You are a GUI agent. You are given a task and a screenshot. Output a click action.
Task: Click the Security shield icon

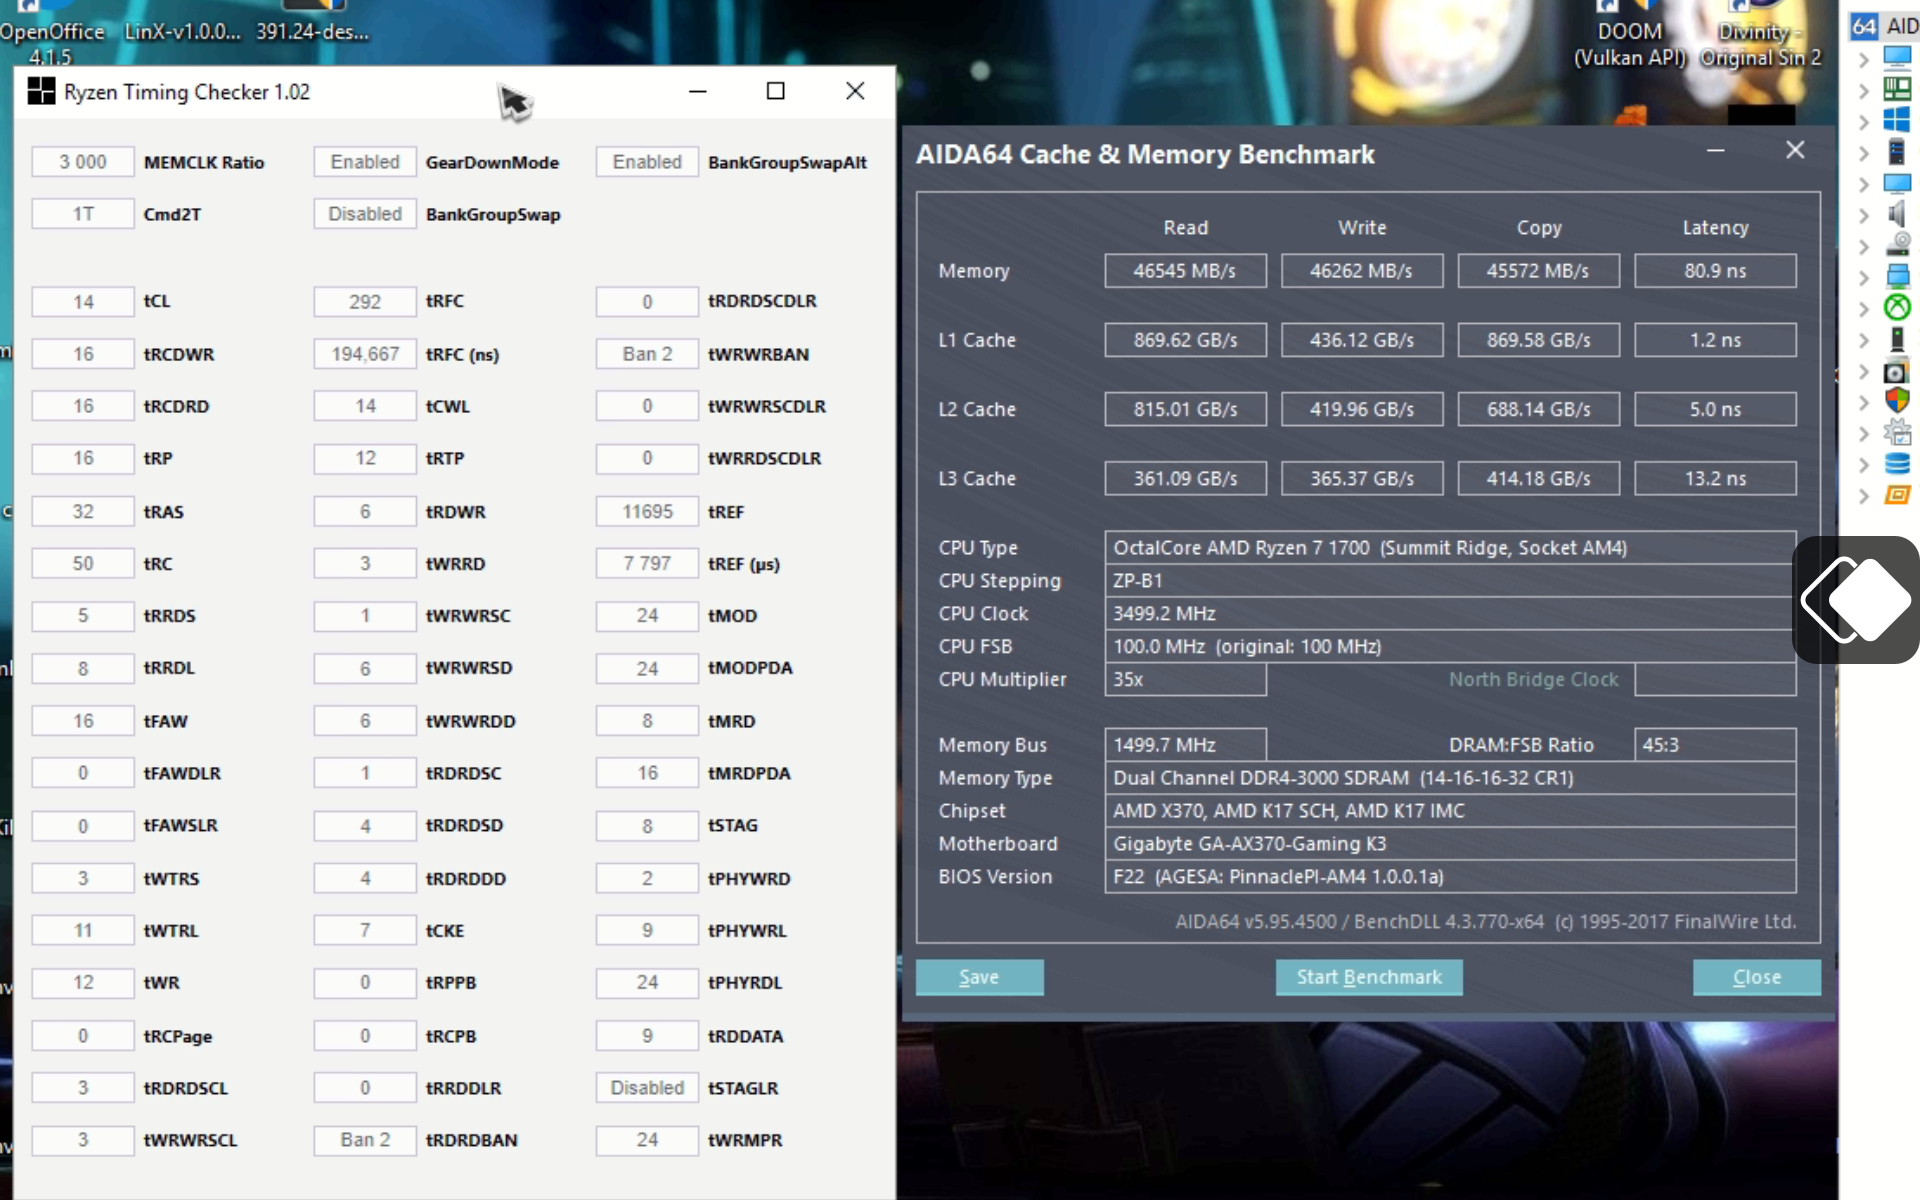tap(1896, 400)
